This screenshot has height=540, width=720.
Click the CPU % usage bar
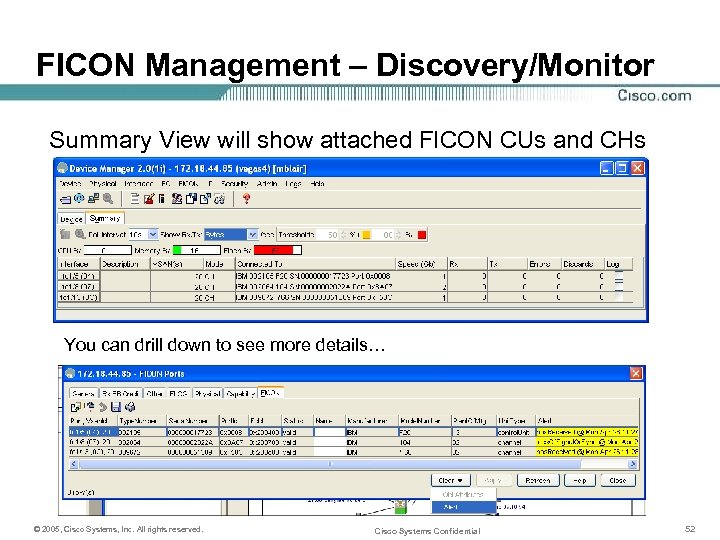coord(107,250)
